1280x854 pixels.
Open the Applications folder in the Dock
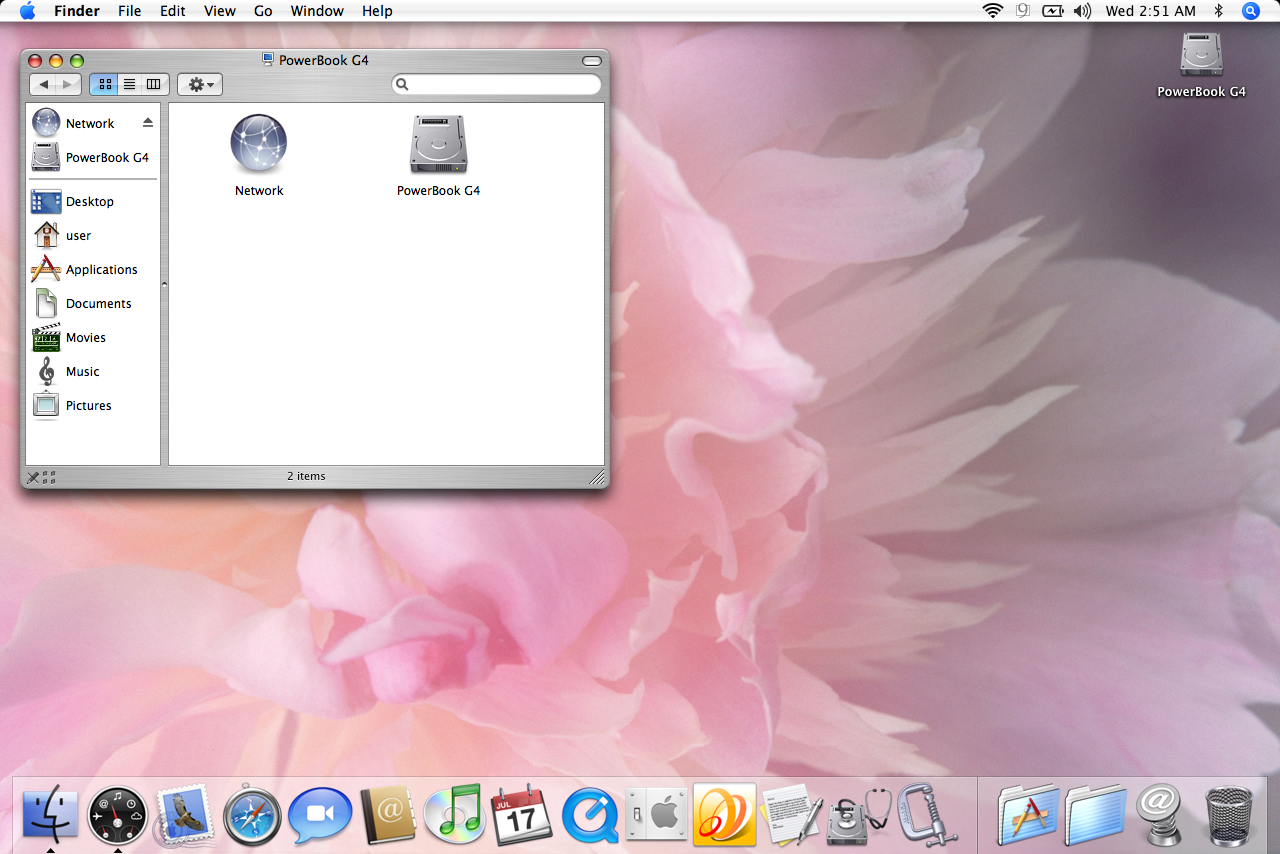click(1028, 814)
